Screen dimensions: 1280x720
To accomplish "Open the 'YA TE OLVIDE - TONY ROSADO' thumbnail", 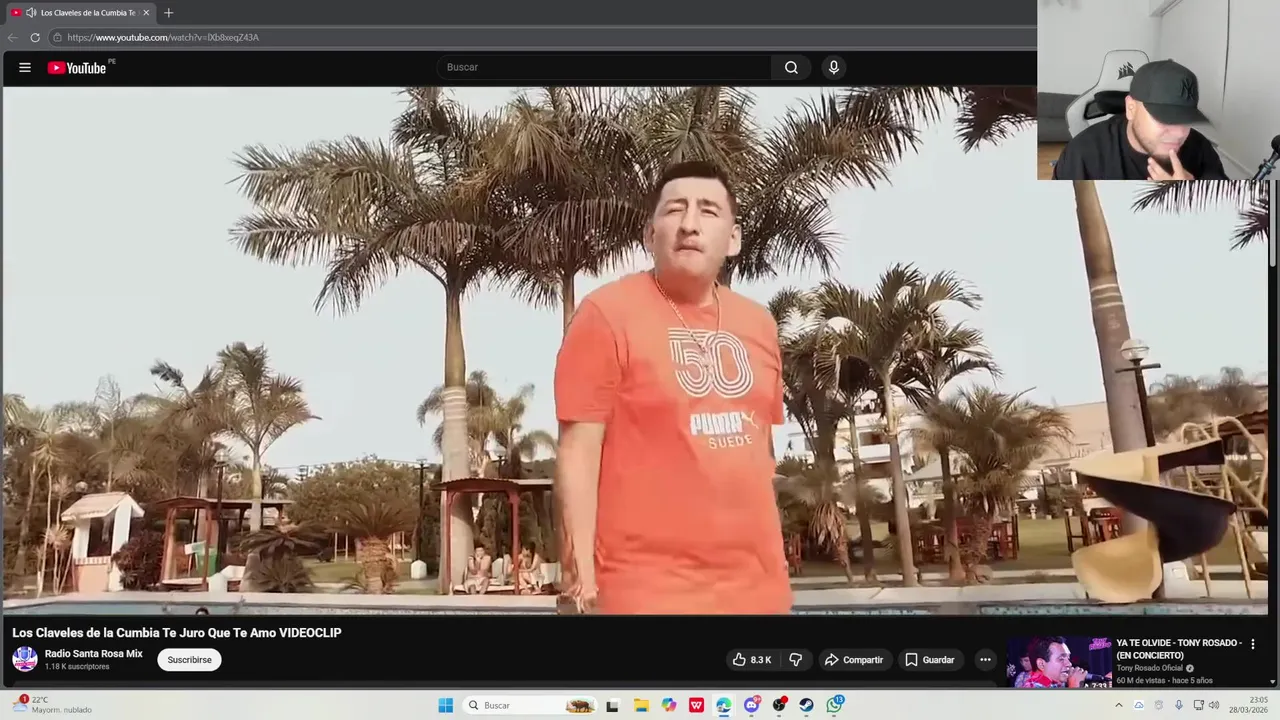I will pyautogui.click(x=1059, y=661).
